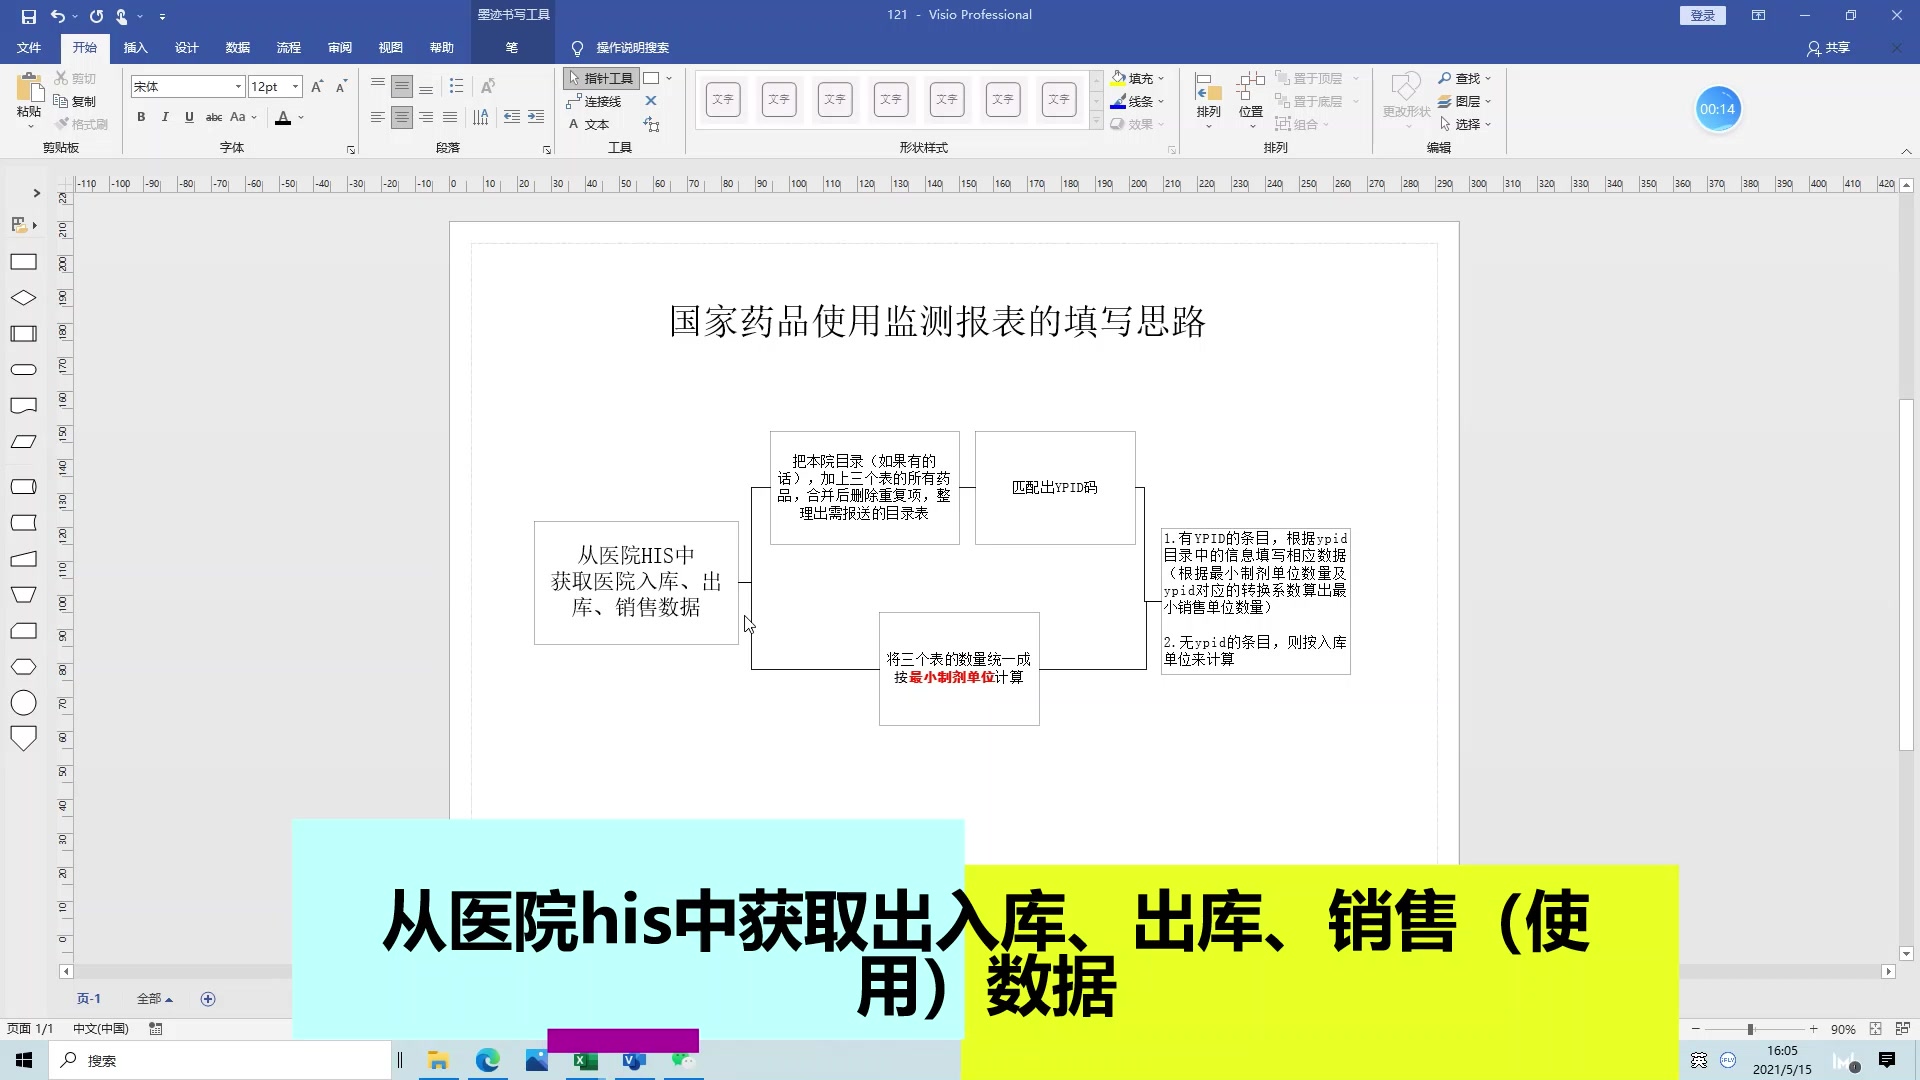The width and height of the screenshot is (1920, 1080).
Task: Click the Share (共享) button
Action: click(1828, 48)
